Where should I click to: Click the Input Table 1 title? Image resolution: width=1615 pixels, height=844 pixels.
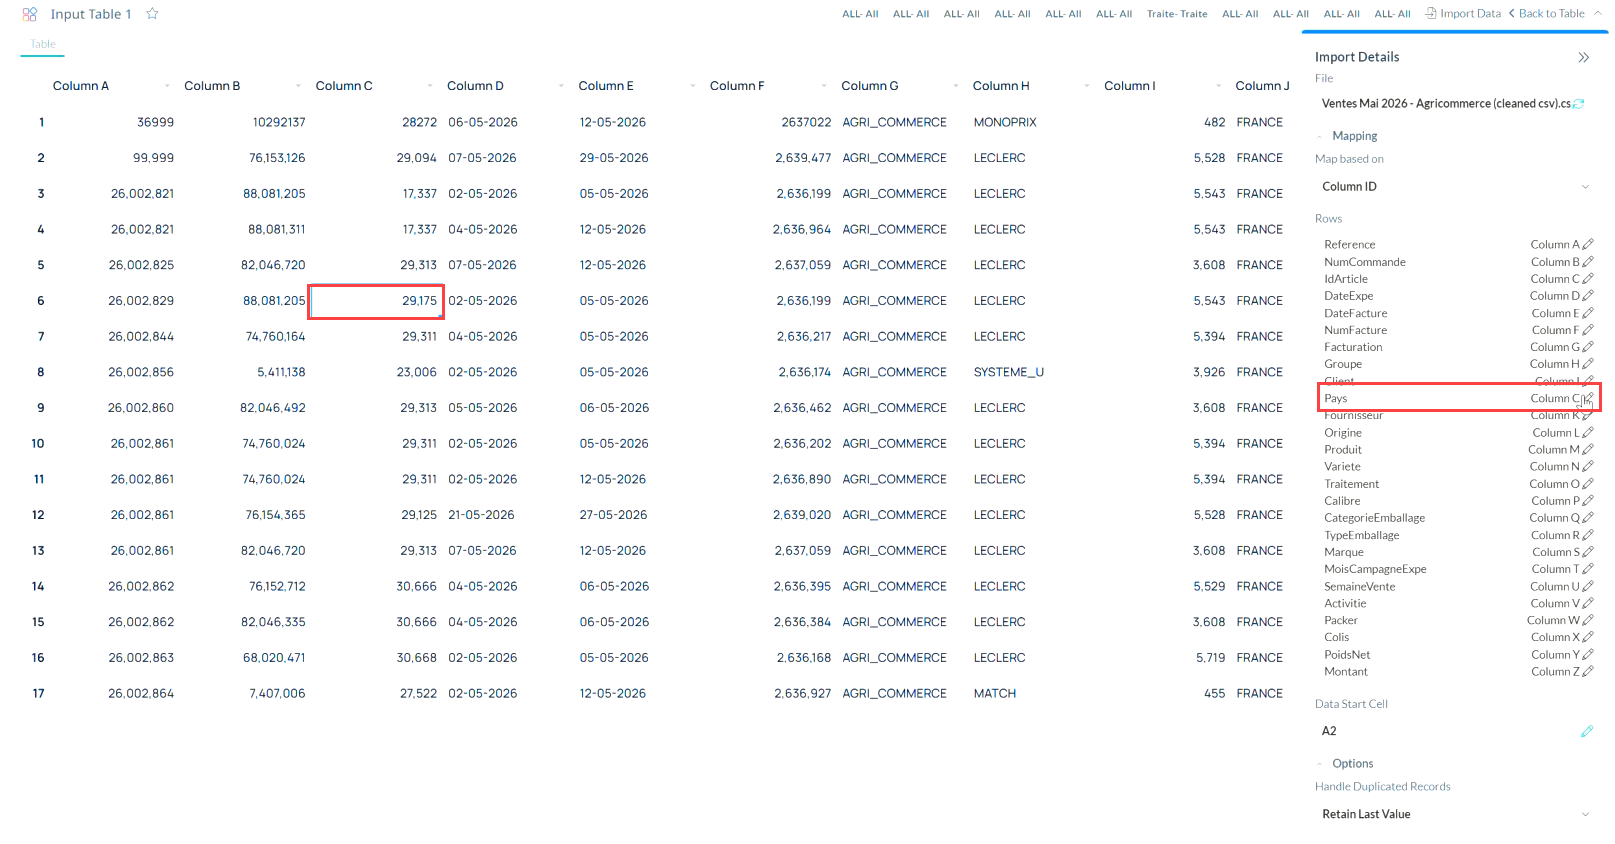pyautogui.click(x=91, y=14)
